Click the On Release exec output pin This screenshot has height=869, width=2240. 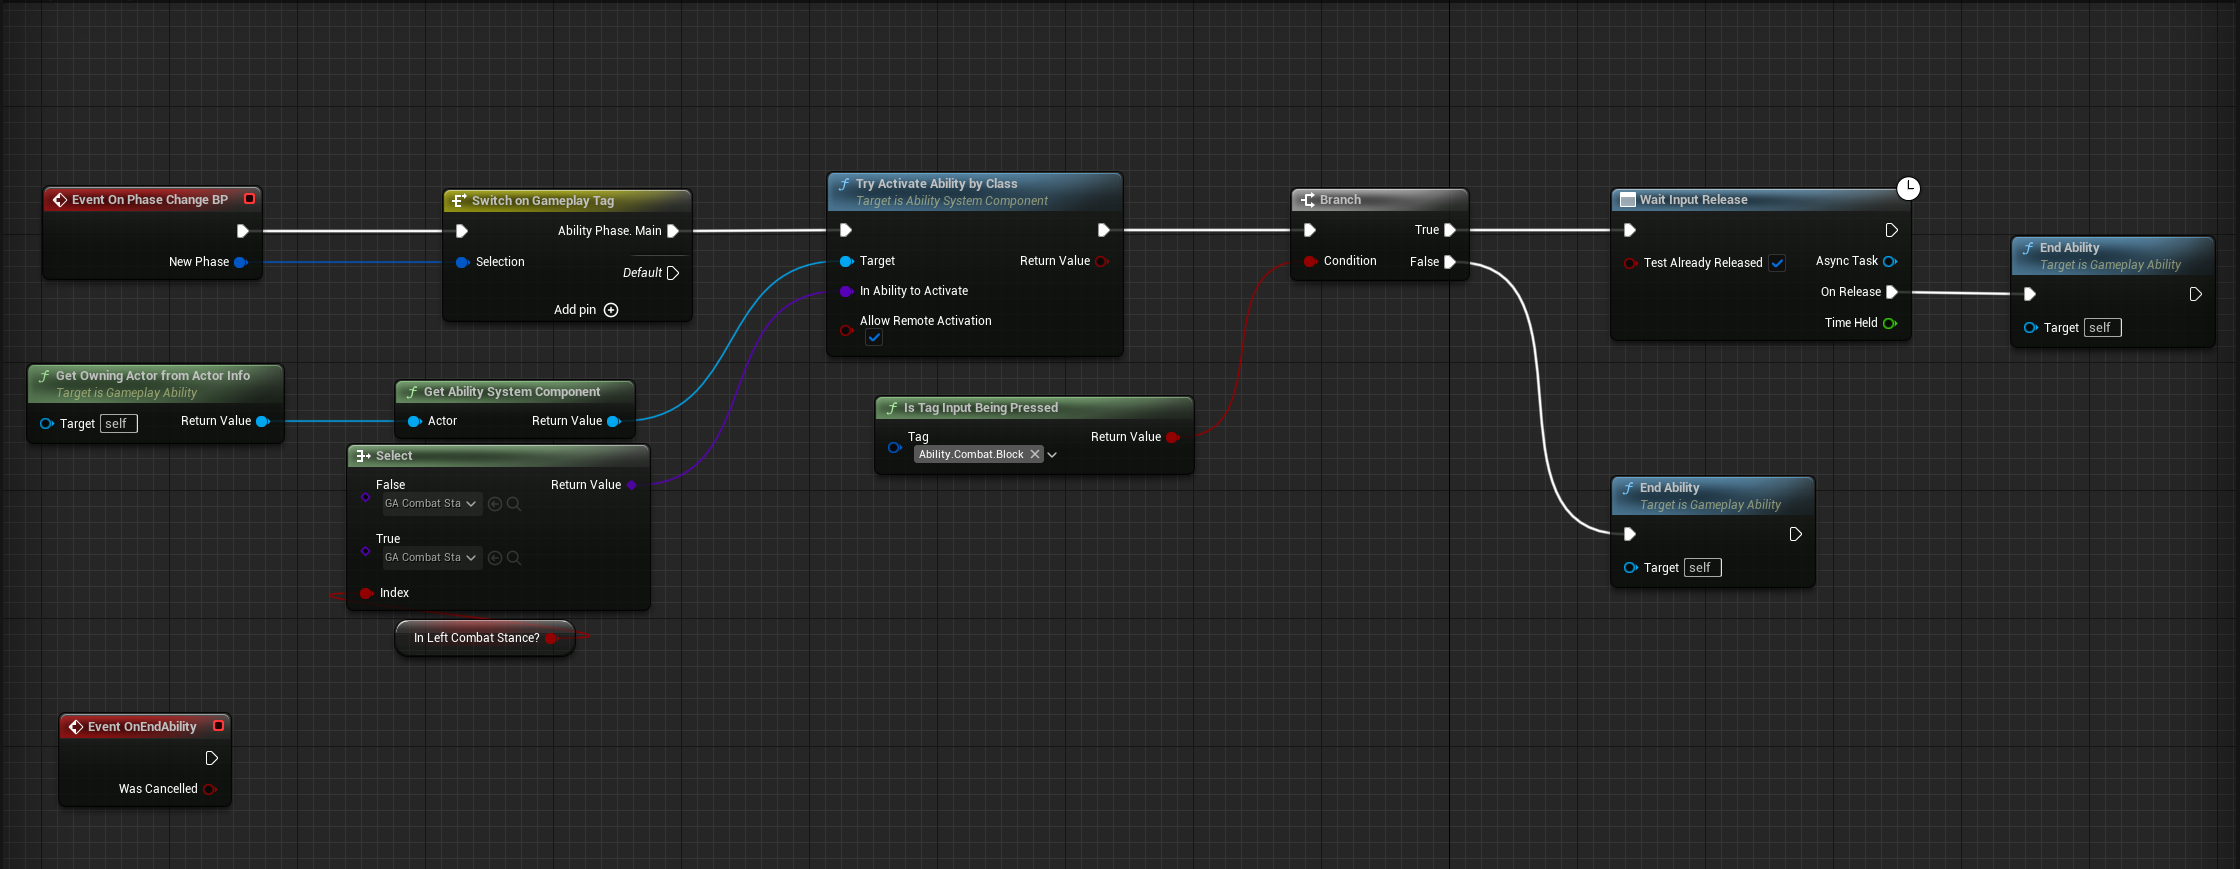1891,292
